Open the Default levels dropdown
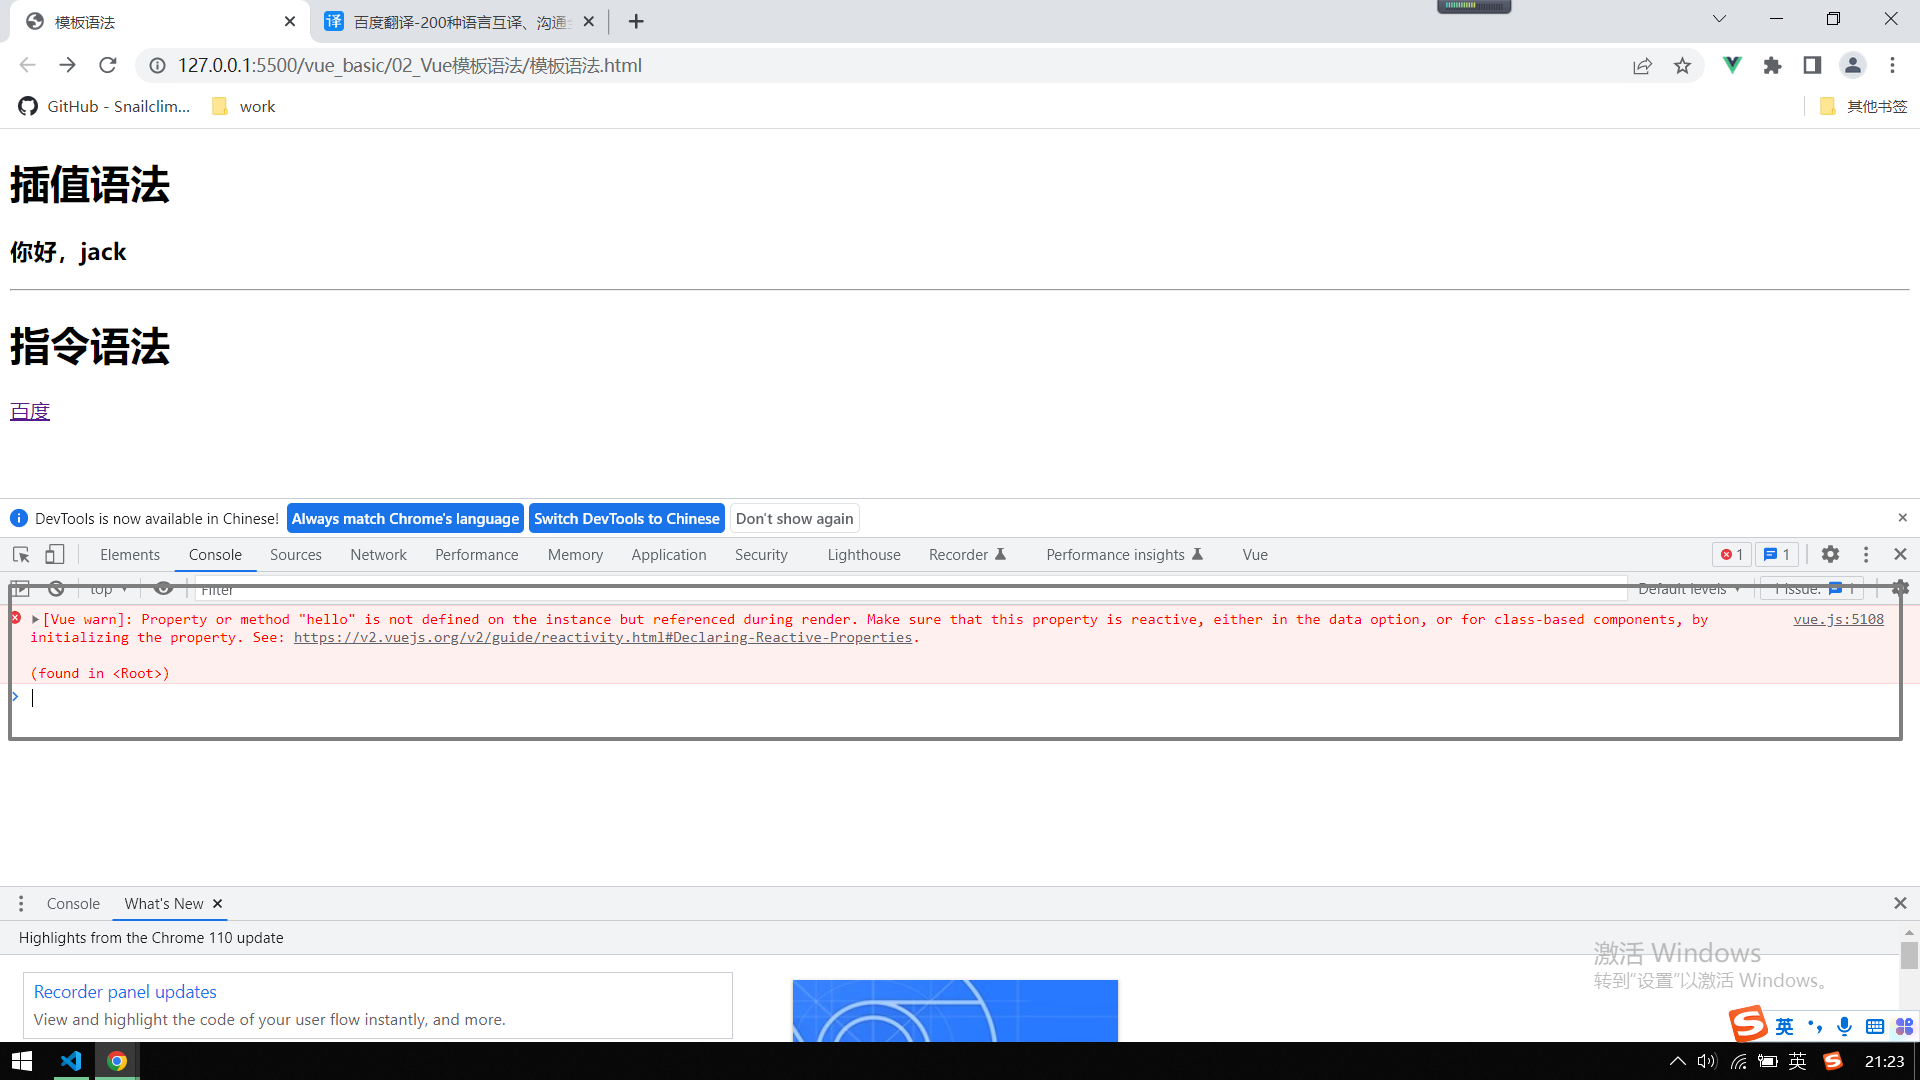 pos(1688,589)
